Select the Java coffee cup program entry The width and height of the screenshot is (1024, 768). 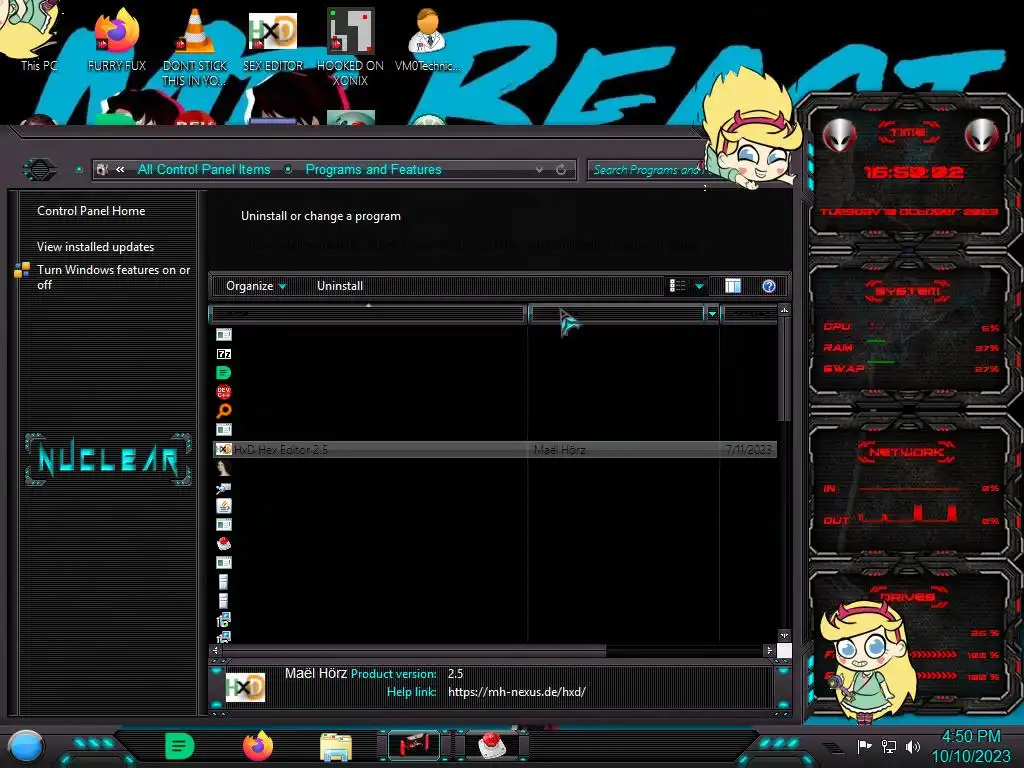click(x=223, y=505)
